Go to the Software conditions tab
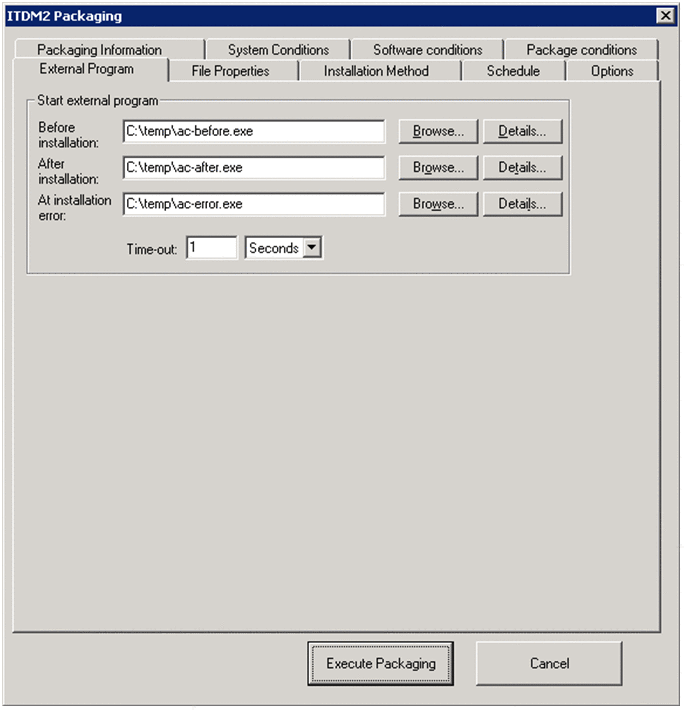Screen dimensions: 685x711 pyautogui.click(x=427, y=49)
